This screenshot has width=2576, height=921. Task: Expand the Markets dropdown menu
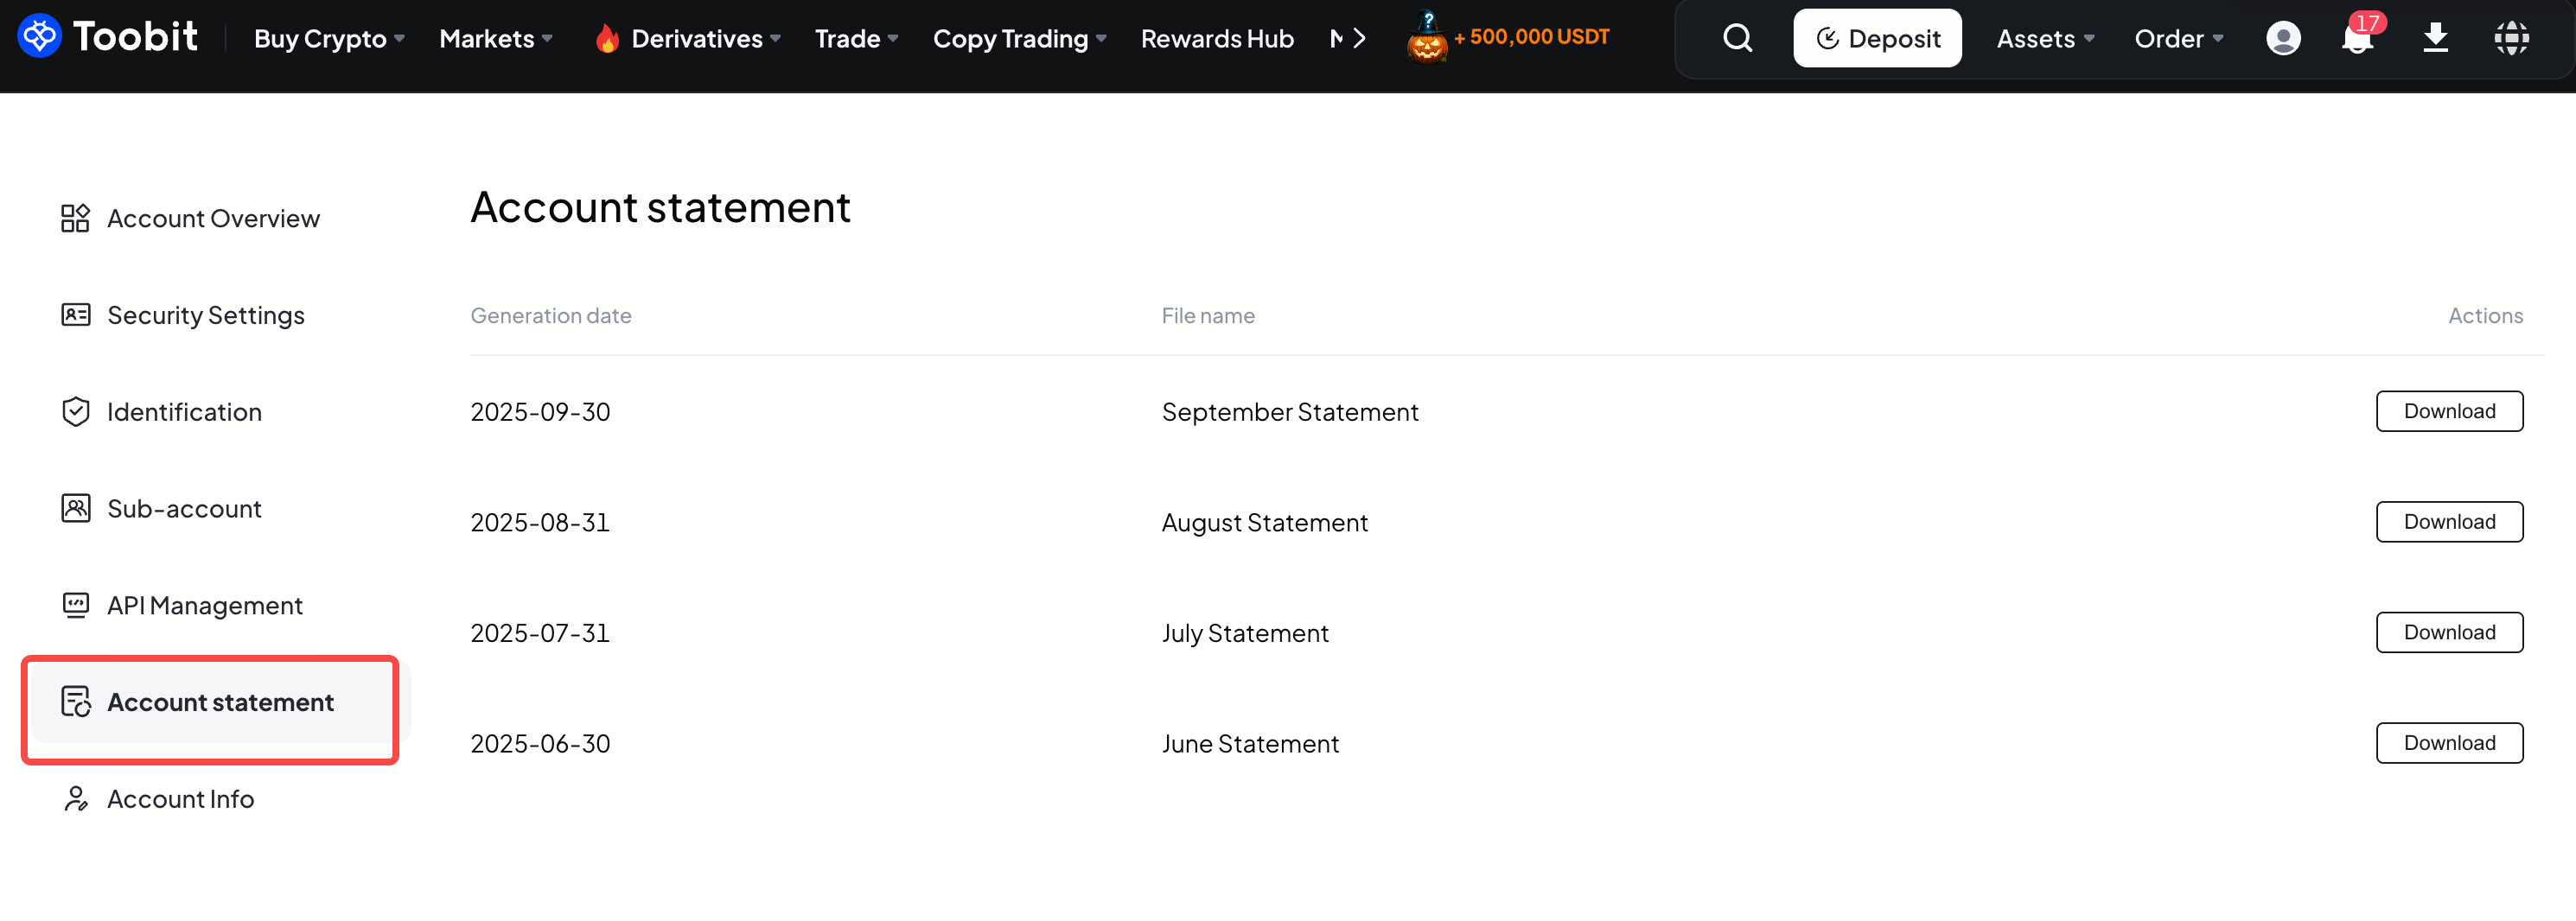pos(496,39)
